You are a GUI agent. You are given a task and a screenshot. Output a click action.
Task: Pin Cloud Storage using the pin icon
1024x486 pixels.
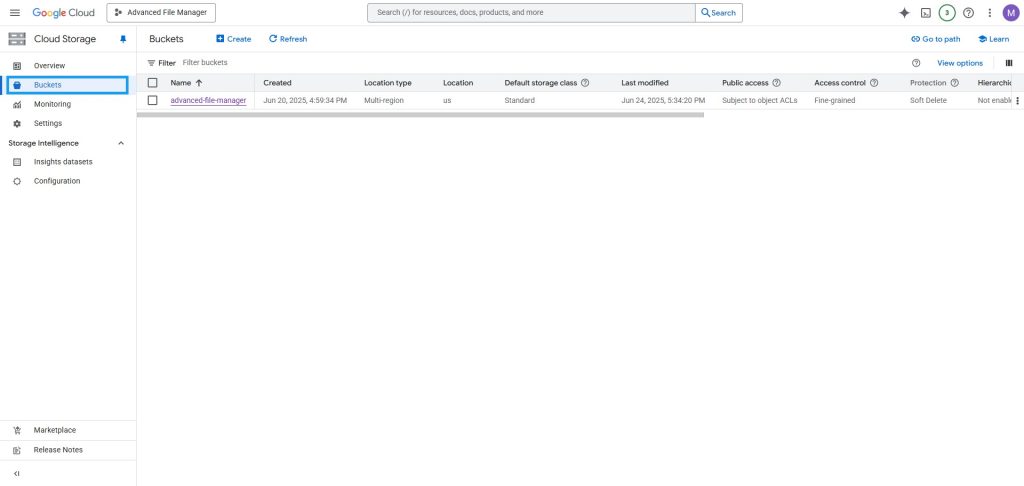[123, 39]
